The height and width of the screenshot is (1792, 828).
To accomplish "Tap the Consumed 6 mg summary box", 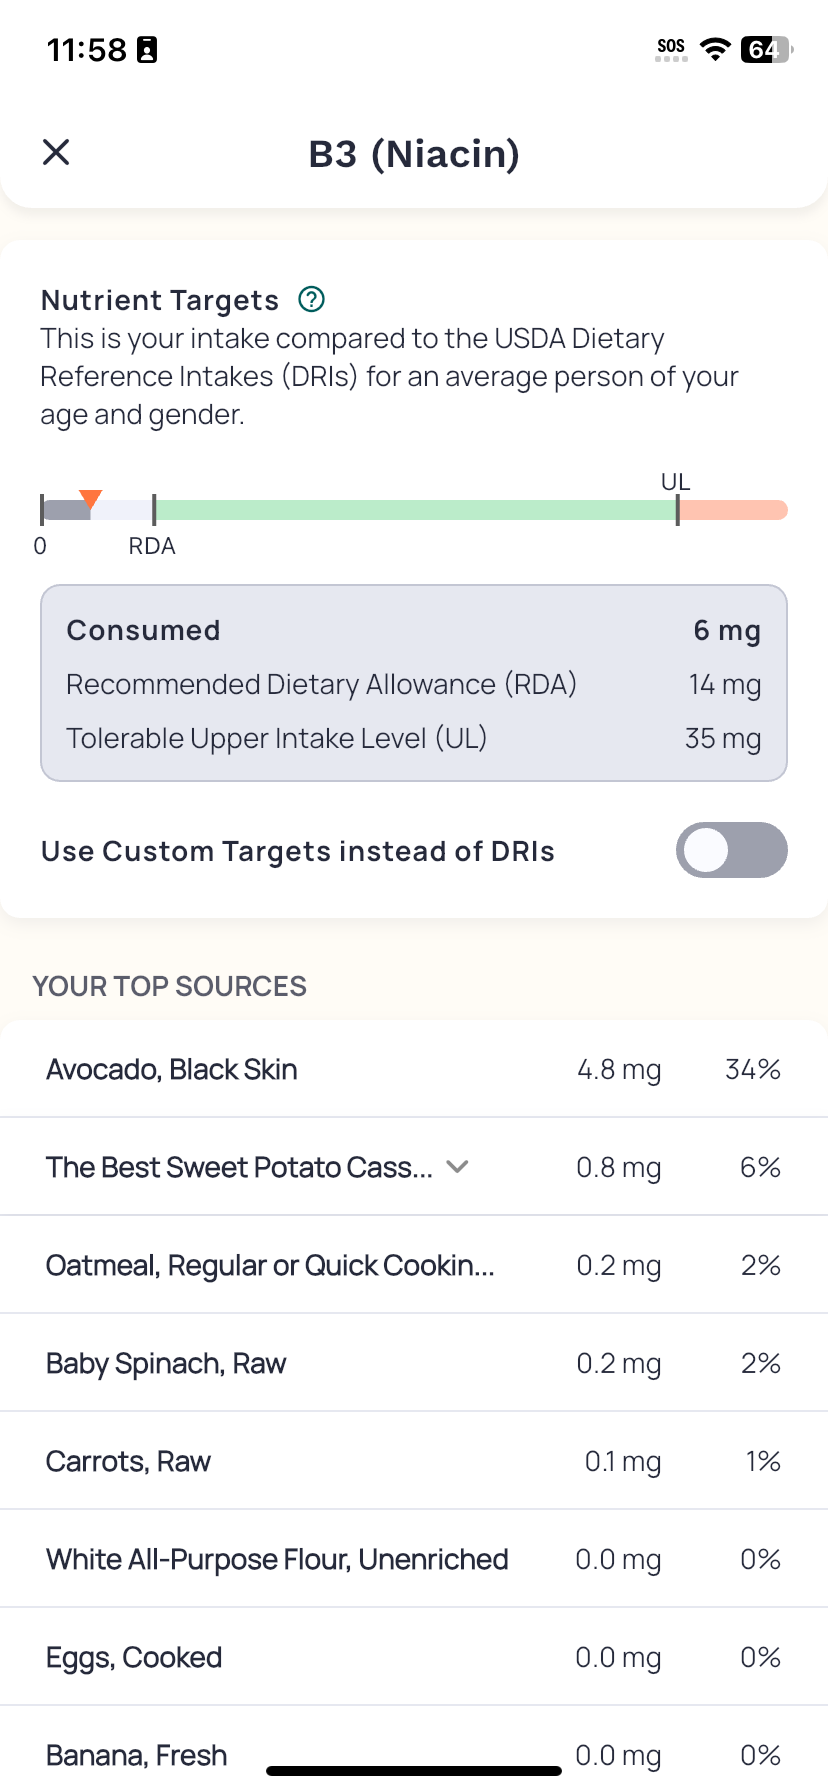I will 414,683.
